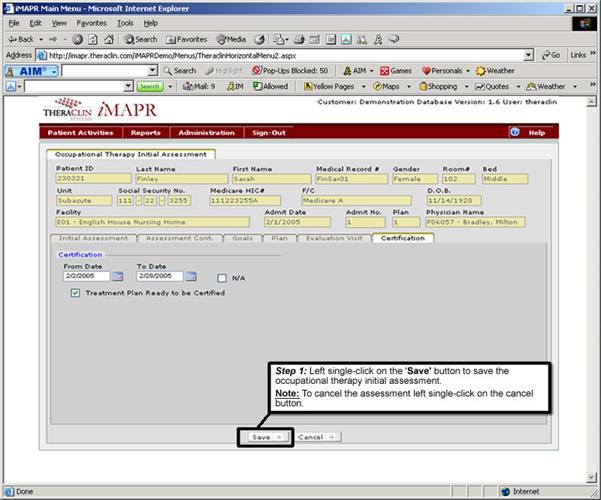
Task: Open the Personals dropdown menu
Action: tap(466, 71)
